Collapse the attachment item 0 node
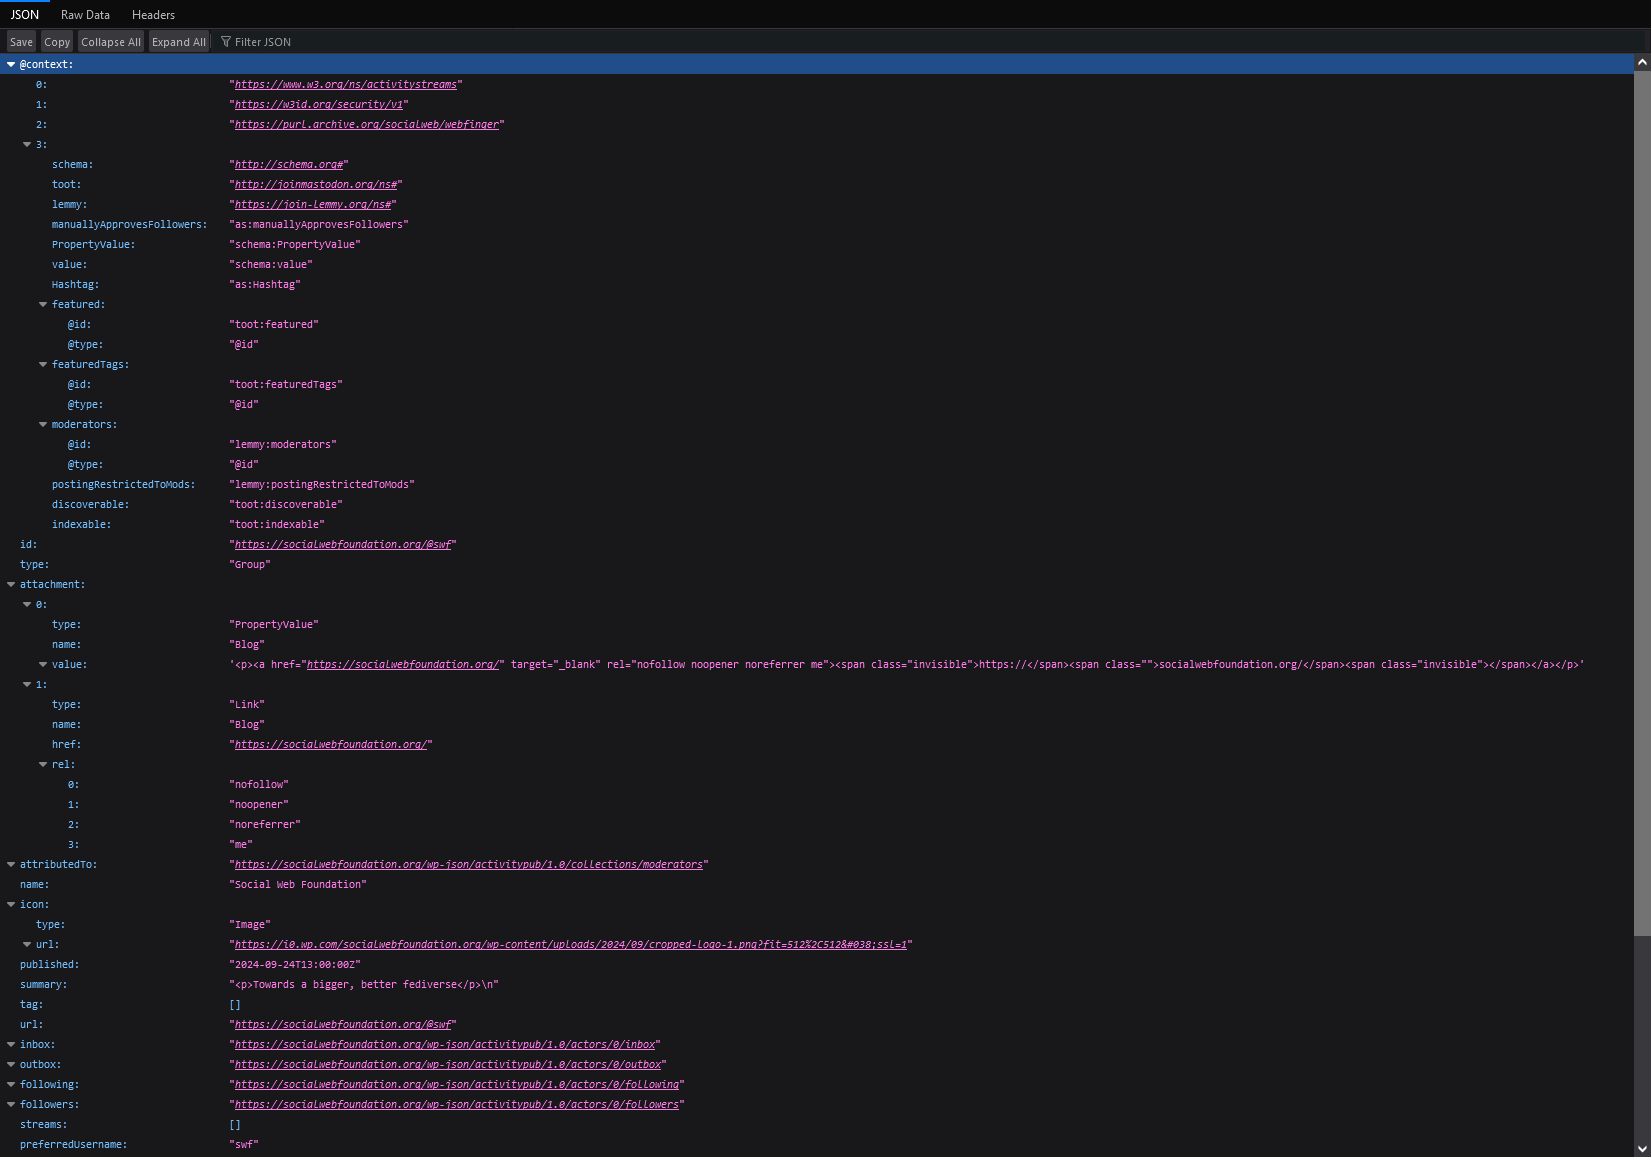 point(27,604)
